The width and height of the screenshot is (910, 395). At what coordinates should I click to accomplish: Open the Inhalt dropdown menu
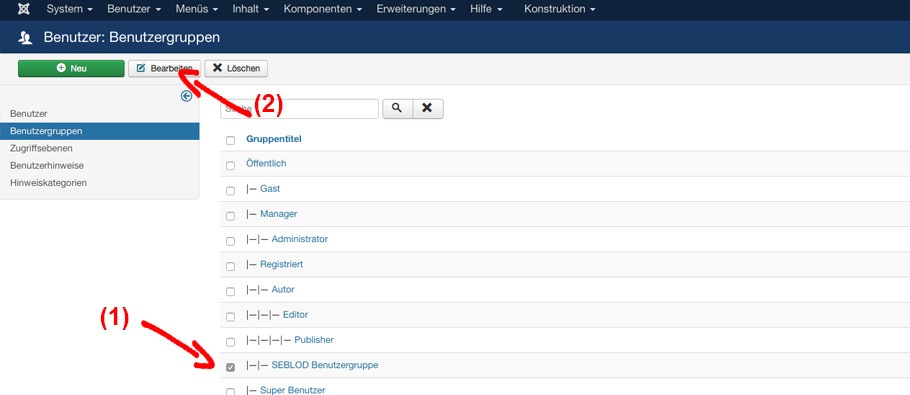tap(251, 9)
